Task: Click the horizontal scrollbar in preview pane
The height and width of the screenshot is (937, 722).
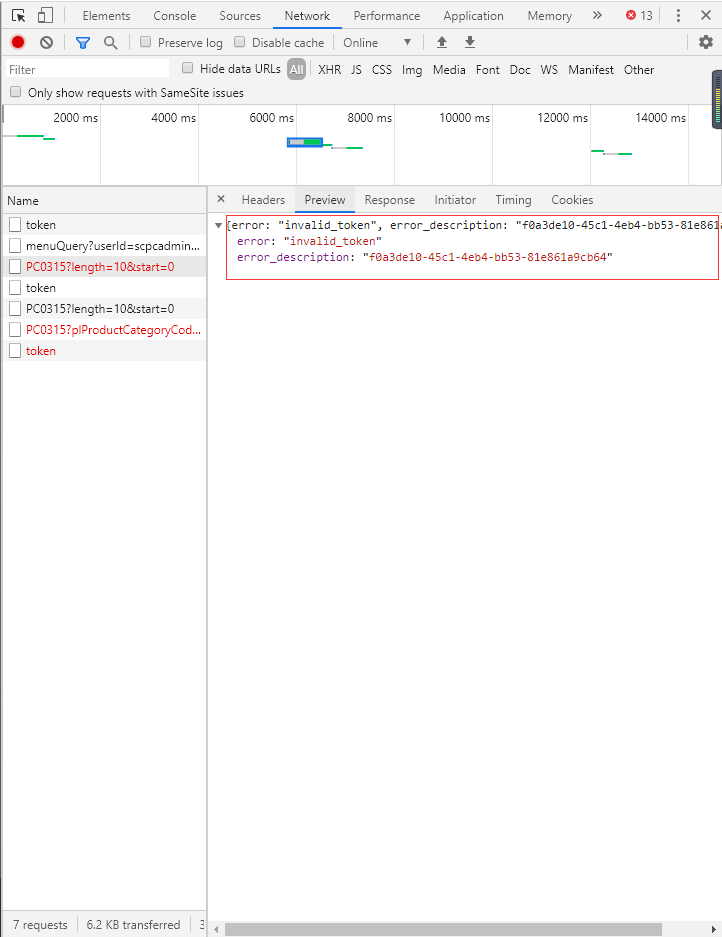Action: tap(443, 929)
